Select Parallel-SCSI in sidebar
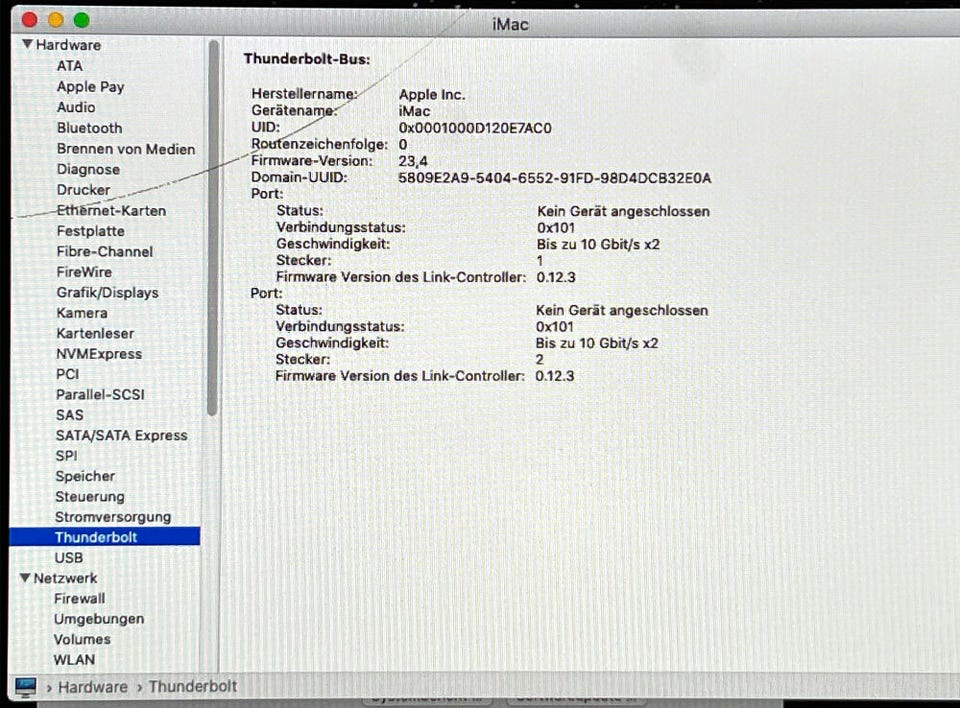This screenshot has width=960, height=708. 100,394
